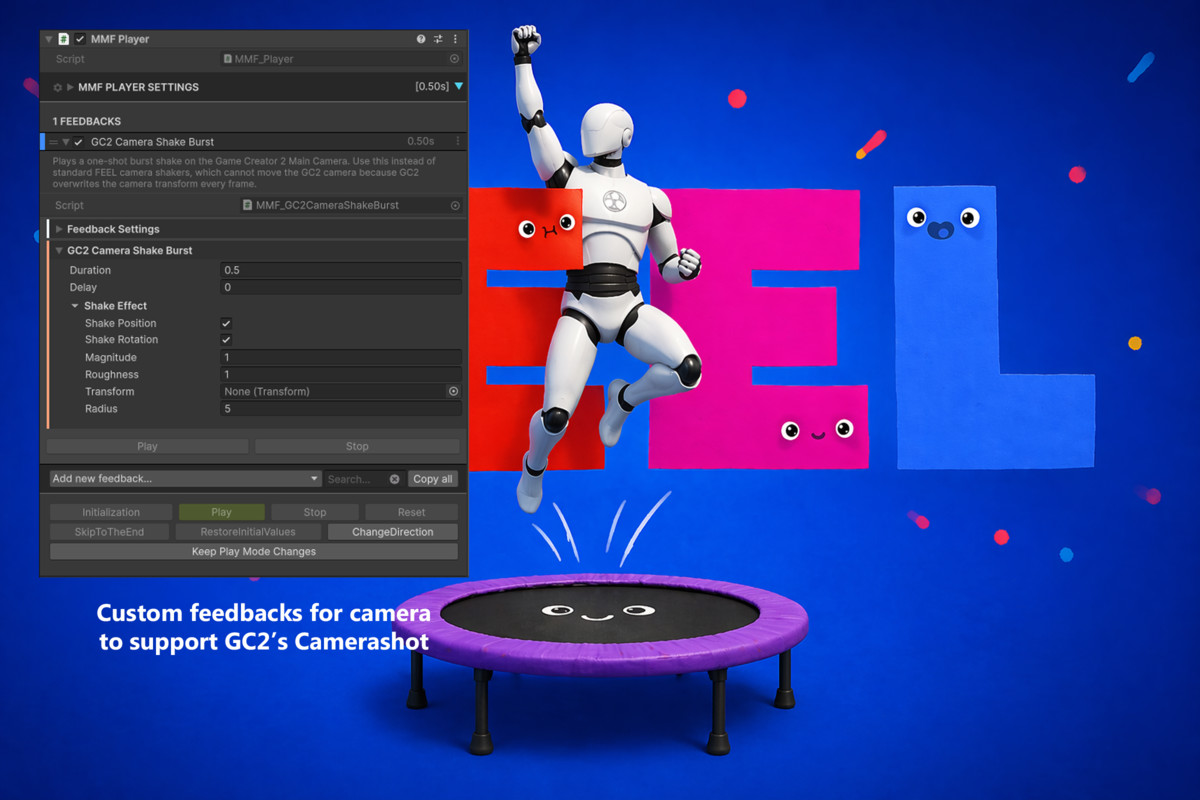The height and width of the screenshot is (800, 1200).
Task: Click the ChangeDirection button
Action: [x=392, y=532]
